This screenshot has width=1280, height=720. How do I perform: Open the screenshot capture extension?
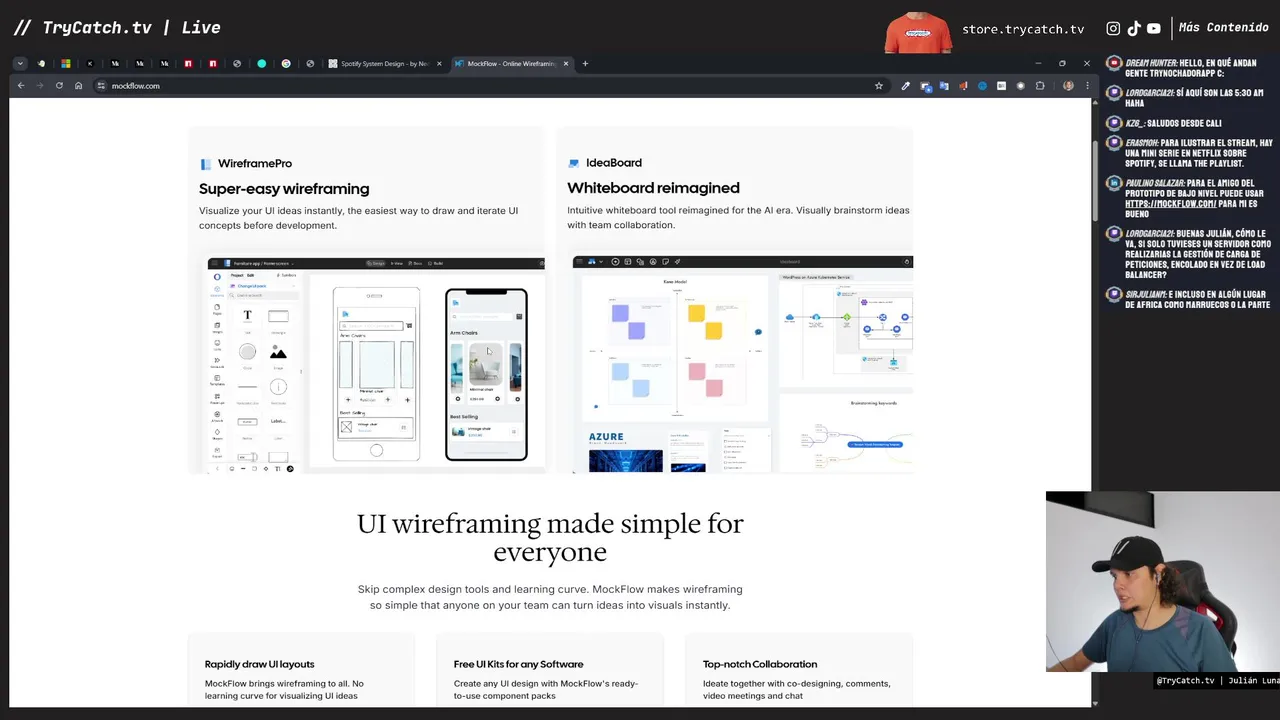click(x=925, y=86)
